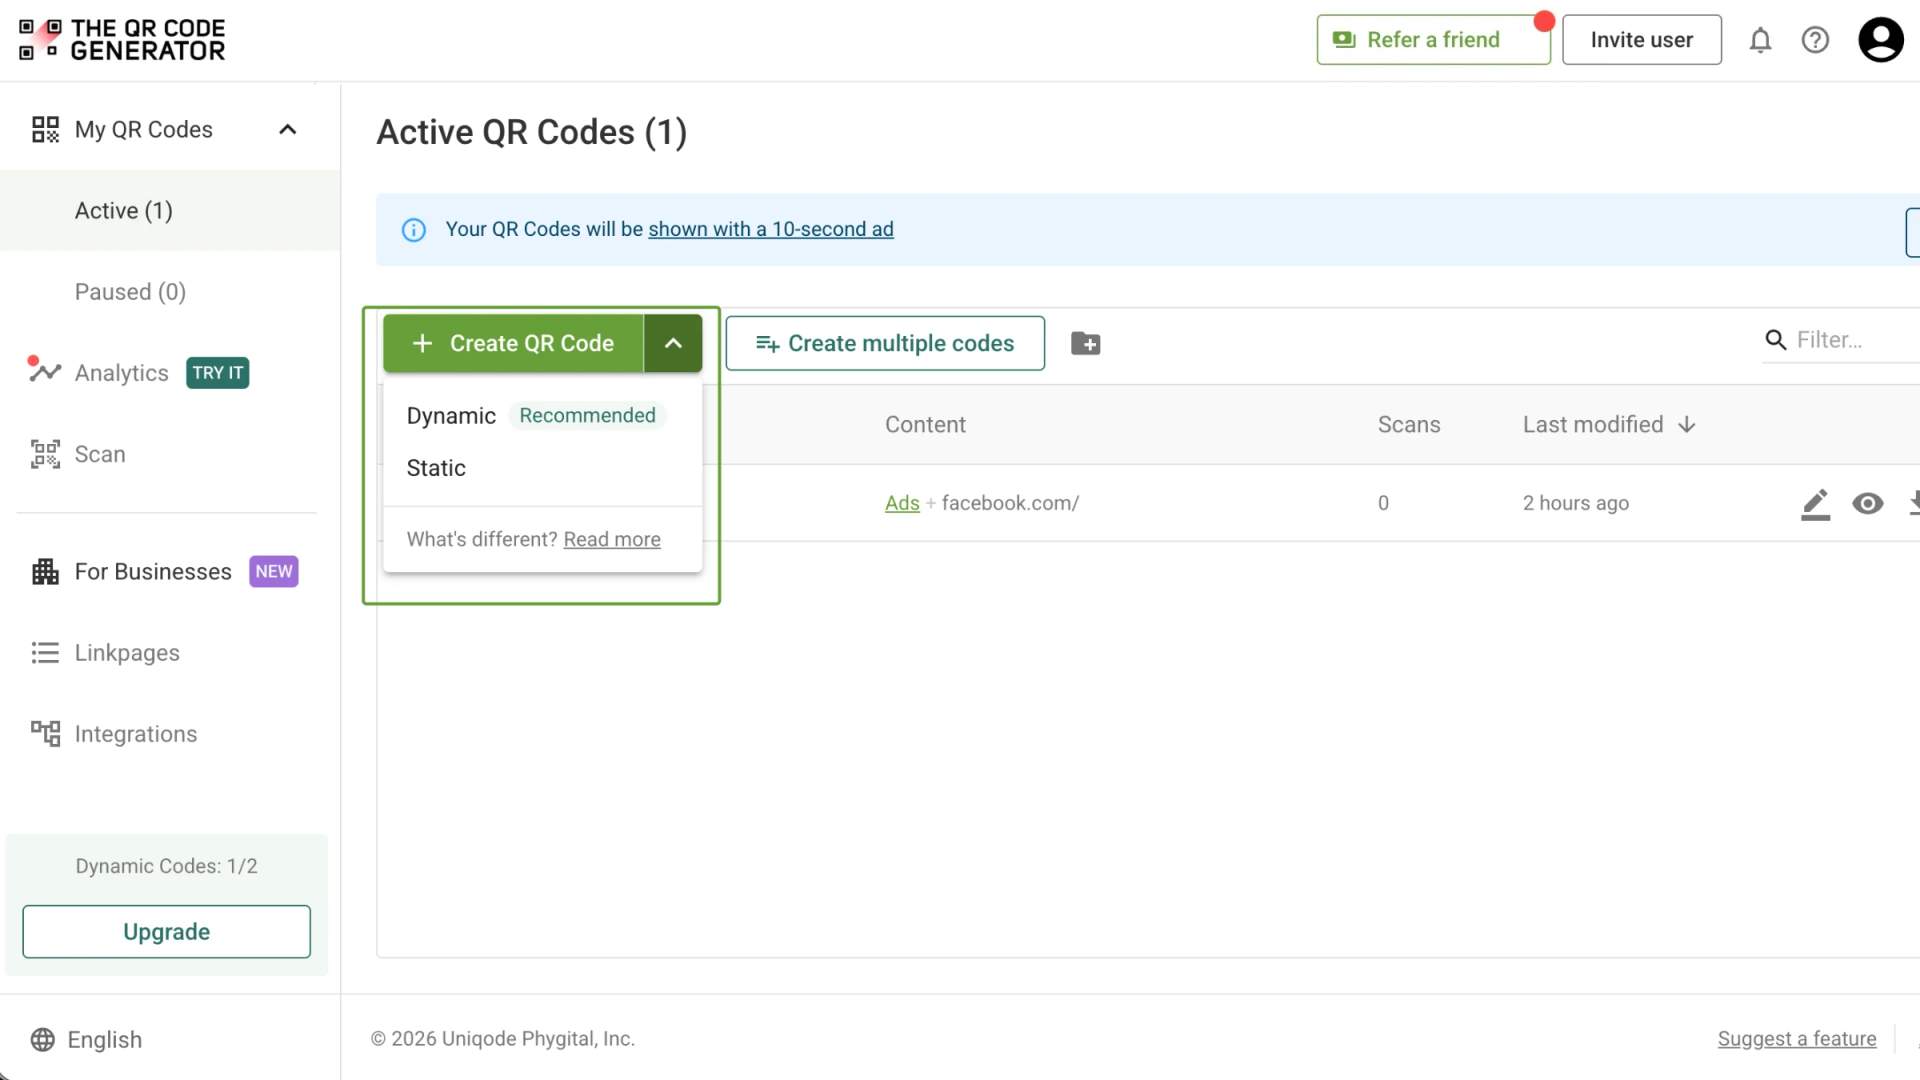Click the Content column header
Image resolution: width=1920 pixels, height=1080 pixels.
point(925,425)
